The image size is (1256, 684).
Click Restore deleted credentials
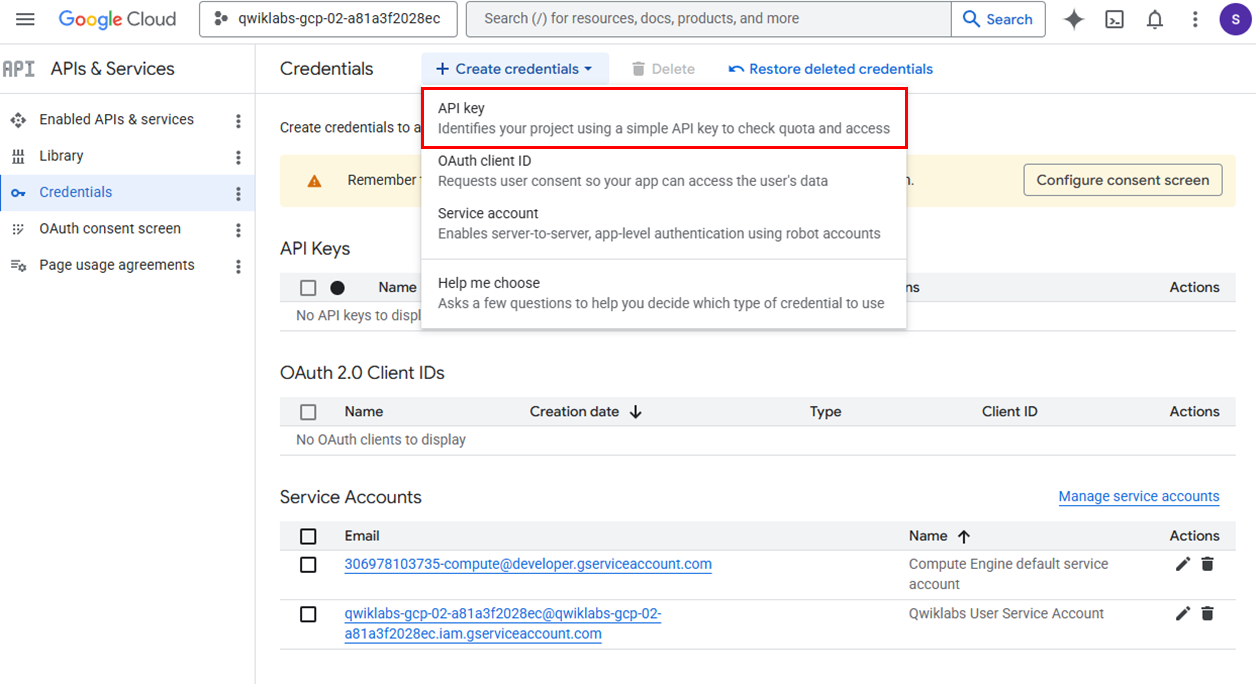point(831,69)
